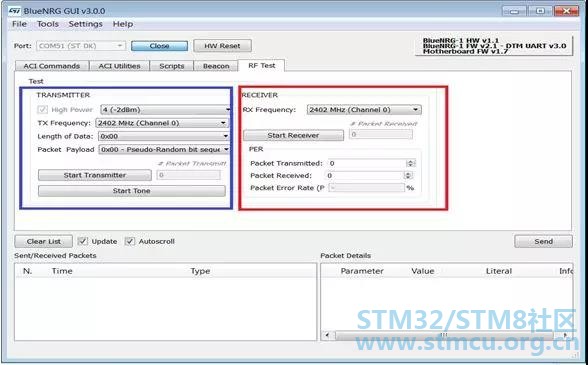Viewport: 588px width, 365px height.
Task: Close the BlueNRG GUI window
Action: [x=567, y=11]
